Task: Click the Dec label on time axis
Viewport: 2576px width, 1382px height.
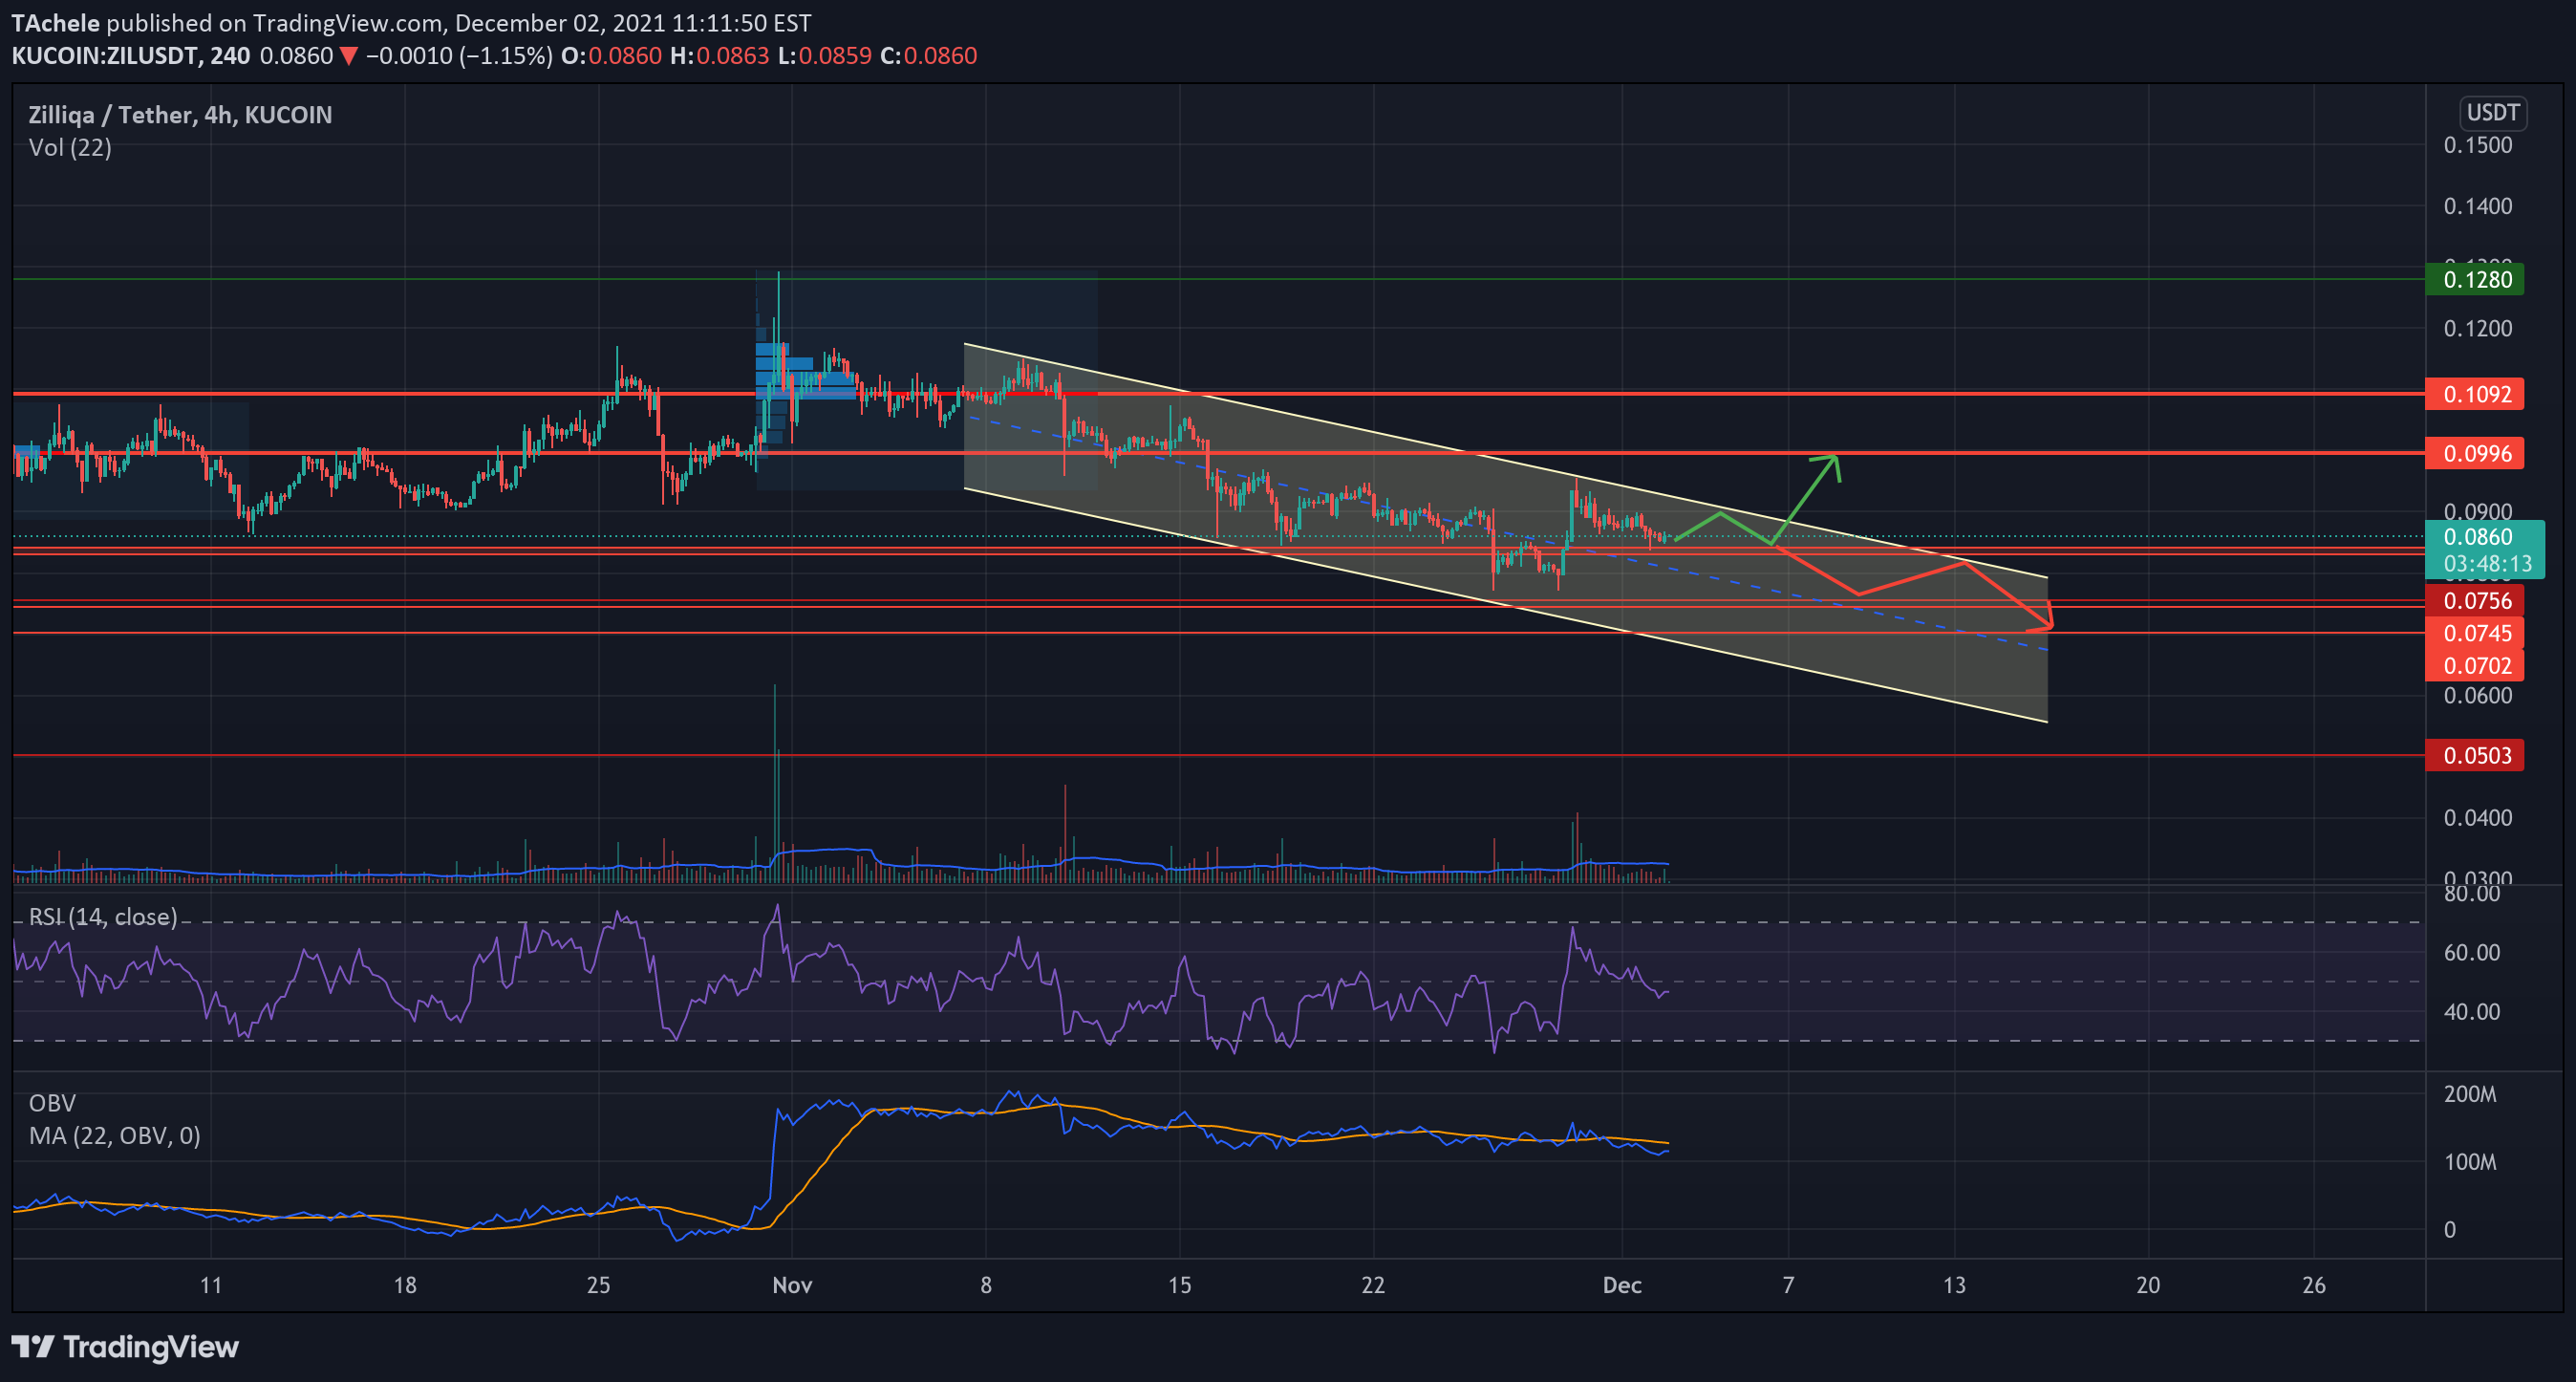Action: [x=1621, y=1285]
